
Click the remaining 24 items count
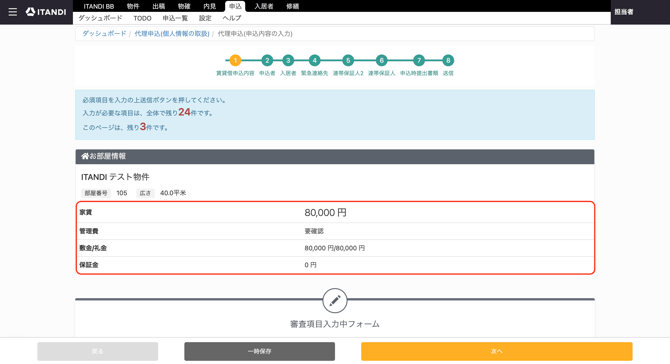click(184, 112)
